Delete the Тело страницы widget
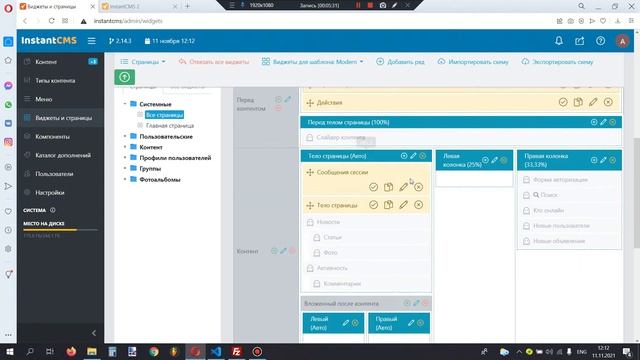Screen dimensions: 640x360 418,205
